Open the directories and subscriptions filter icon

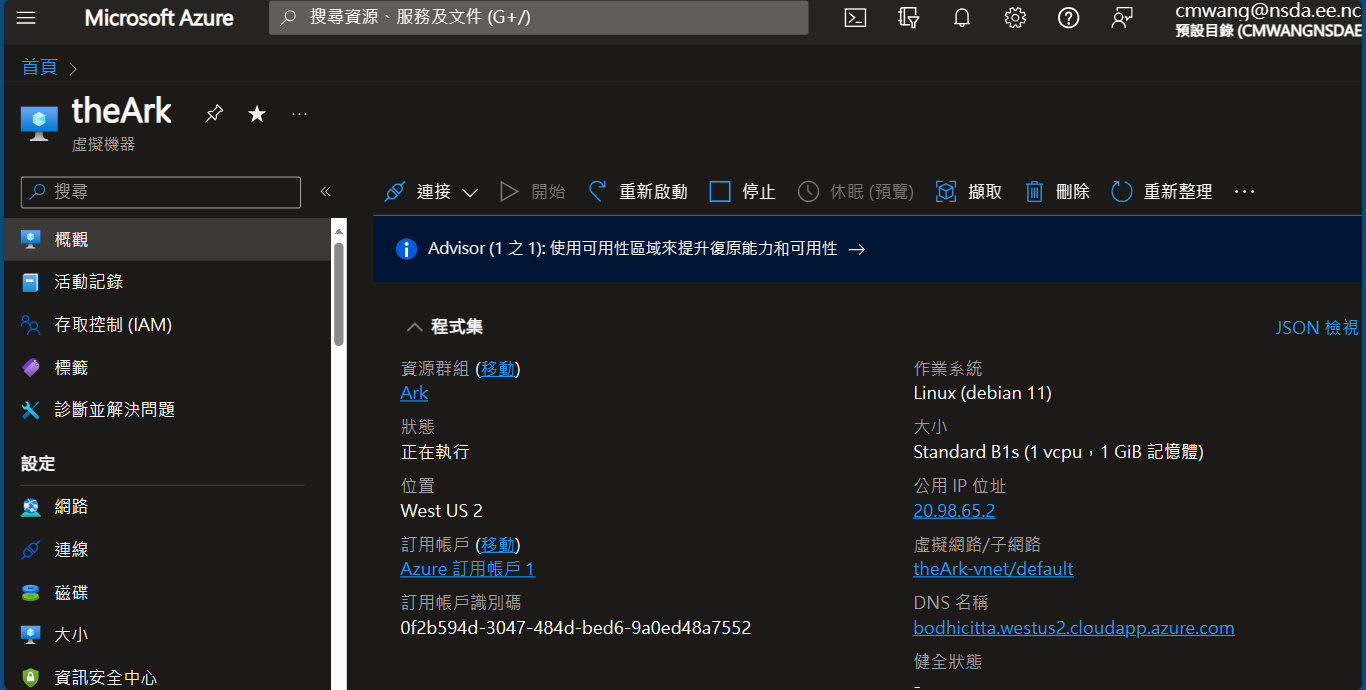908,18
